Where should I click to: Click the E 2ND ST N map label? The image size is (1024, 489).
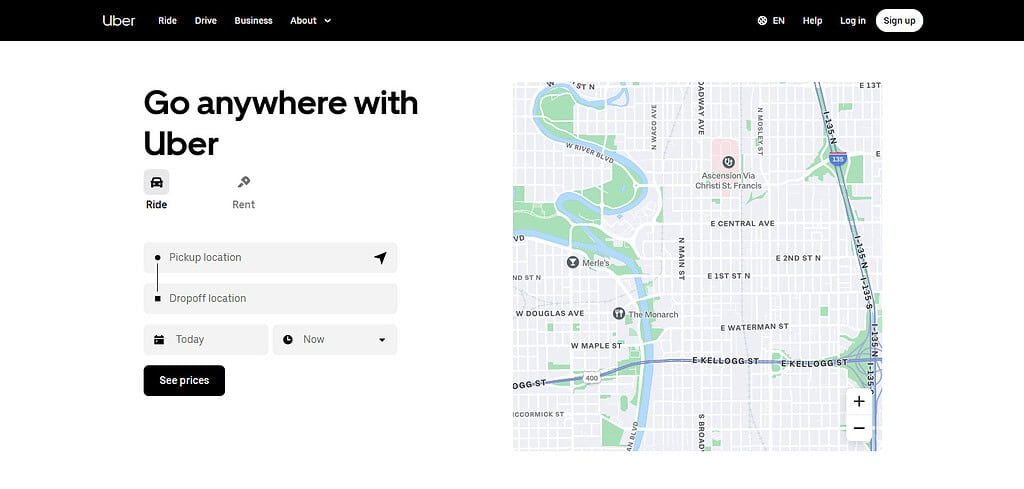click(x=798, y=259)
